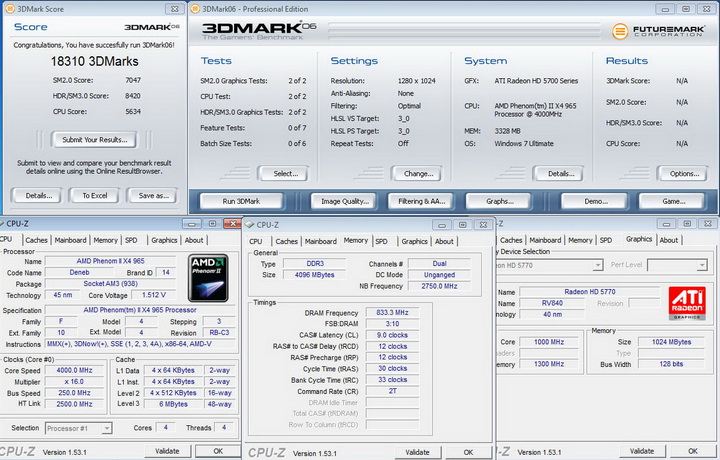Switch to Graphics tab in left CPU-Z window

click(164, 240)
